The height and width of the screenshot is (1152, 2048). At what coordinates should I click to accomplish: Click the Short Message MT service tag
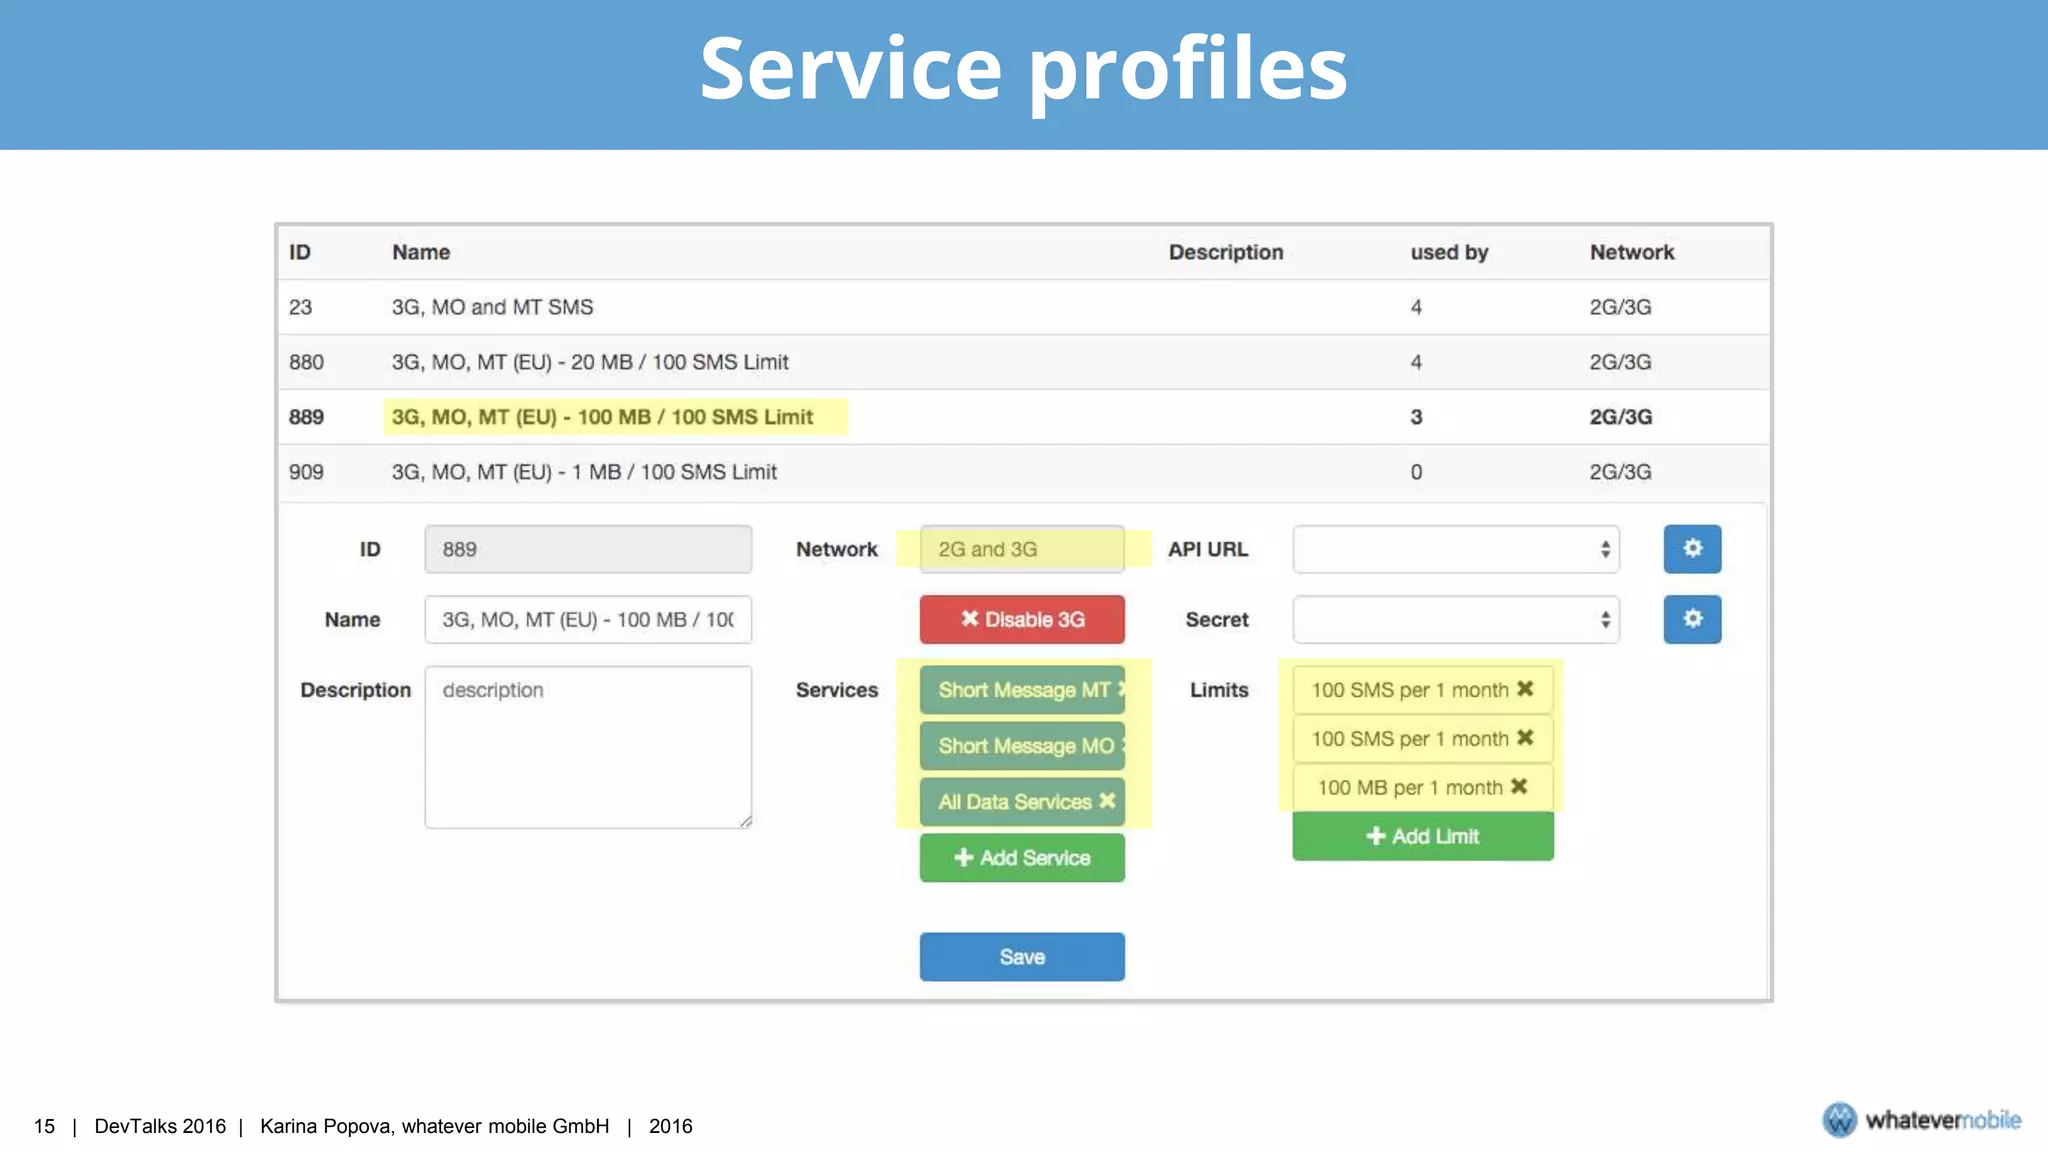click(x=1022, y=690)
